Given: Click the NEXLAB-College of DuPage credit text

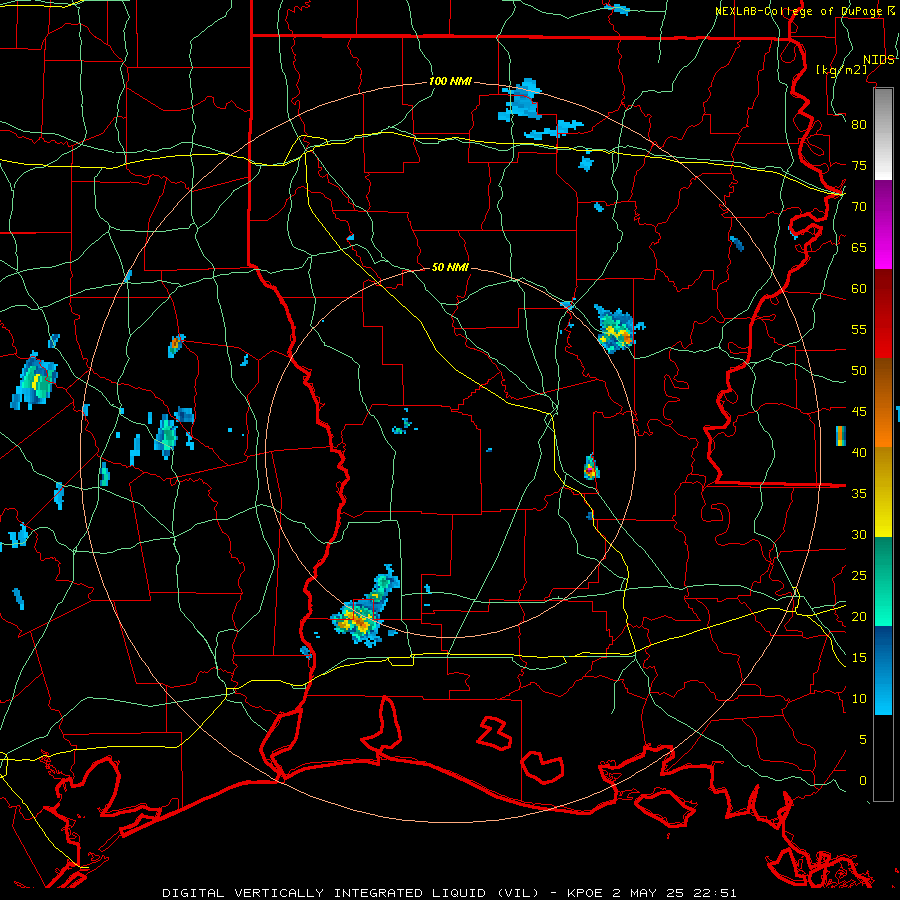Looking at the screenshot, I should click(x=798, y=11).
